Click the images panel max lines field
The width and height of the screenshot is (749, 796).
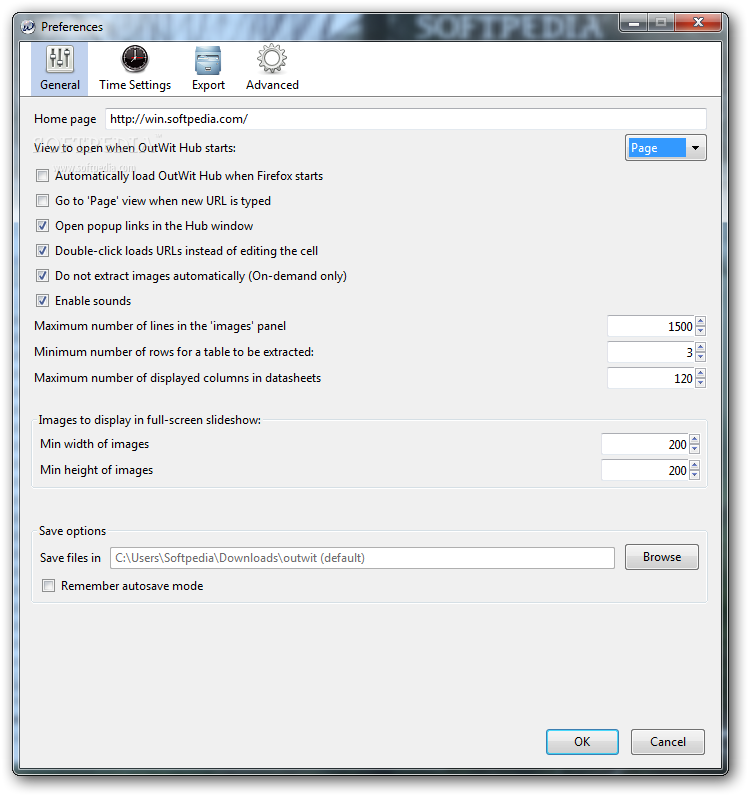click(x=651, y=326)
